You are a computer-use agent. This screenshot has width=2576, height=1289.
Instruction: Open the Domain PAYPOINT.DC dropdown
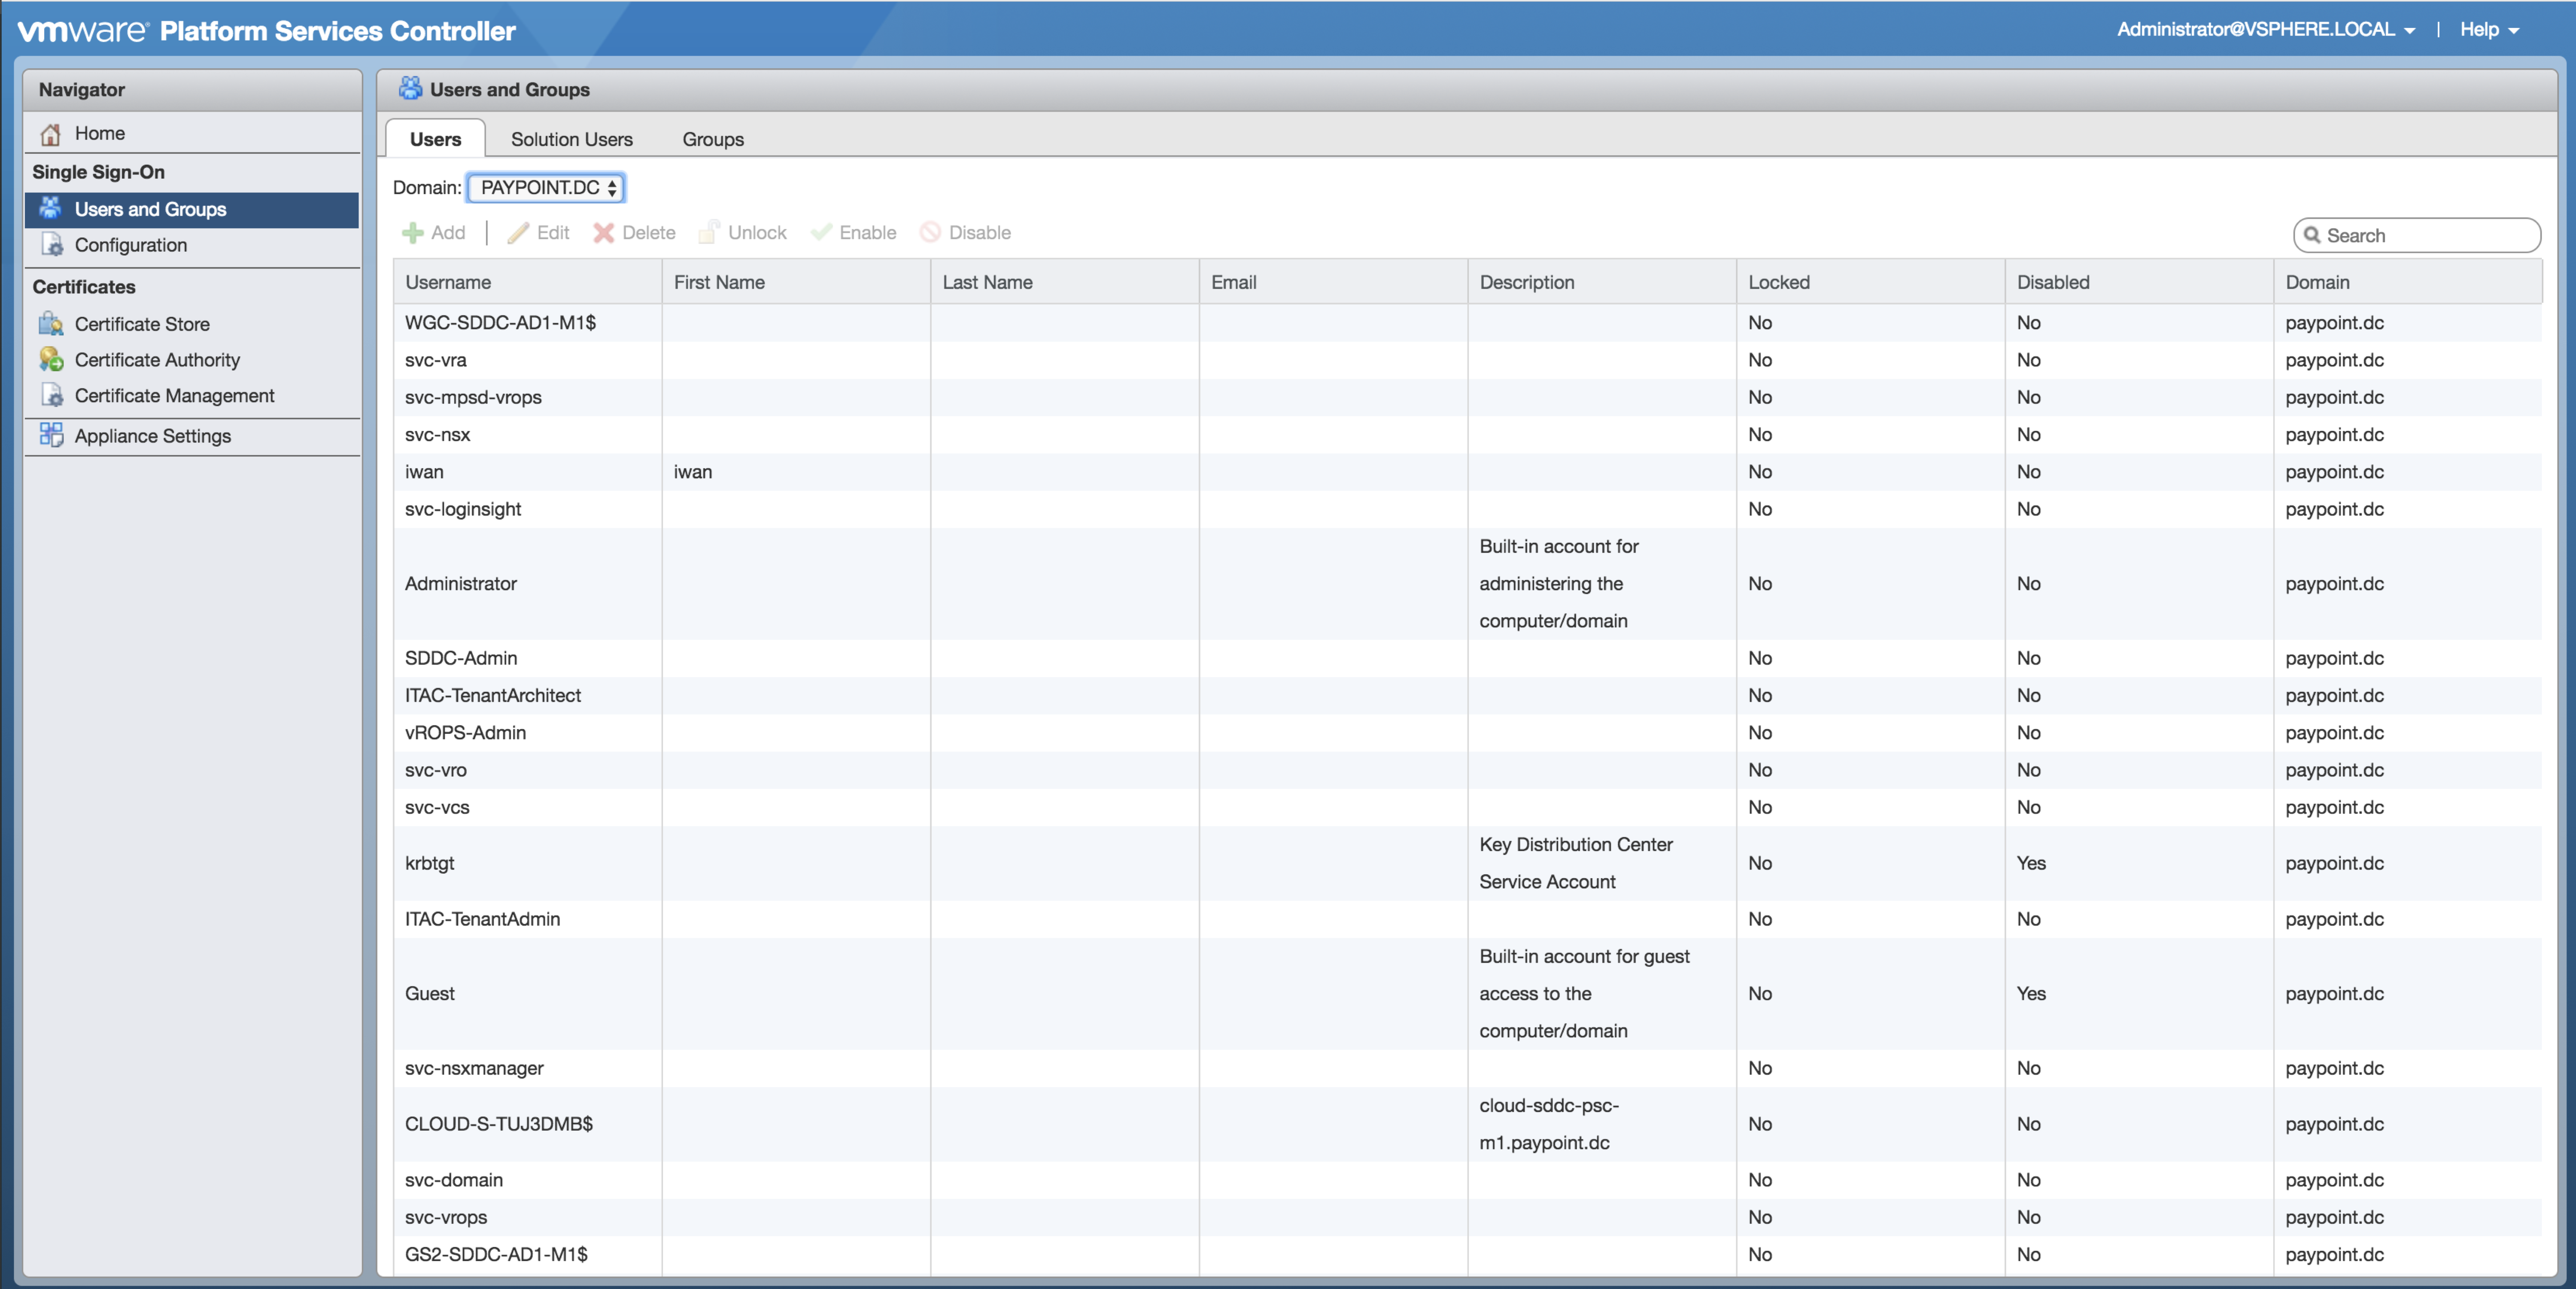546,188
